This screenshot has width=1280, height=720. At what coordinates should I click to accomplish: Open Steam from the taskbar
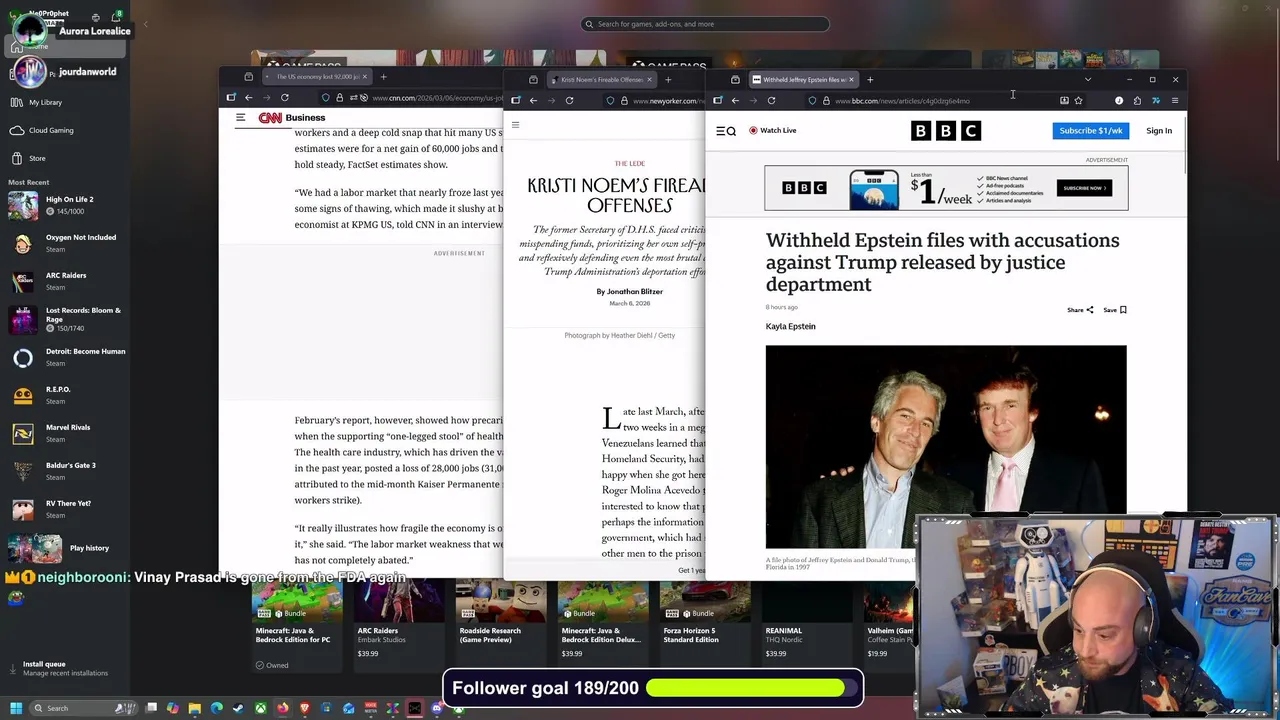point(238,708)
